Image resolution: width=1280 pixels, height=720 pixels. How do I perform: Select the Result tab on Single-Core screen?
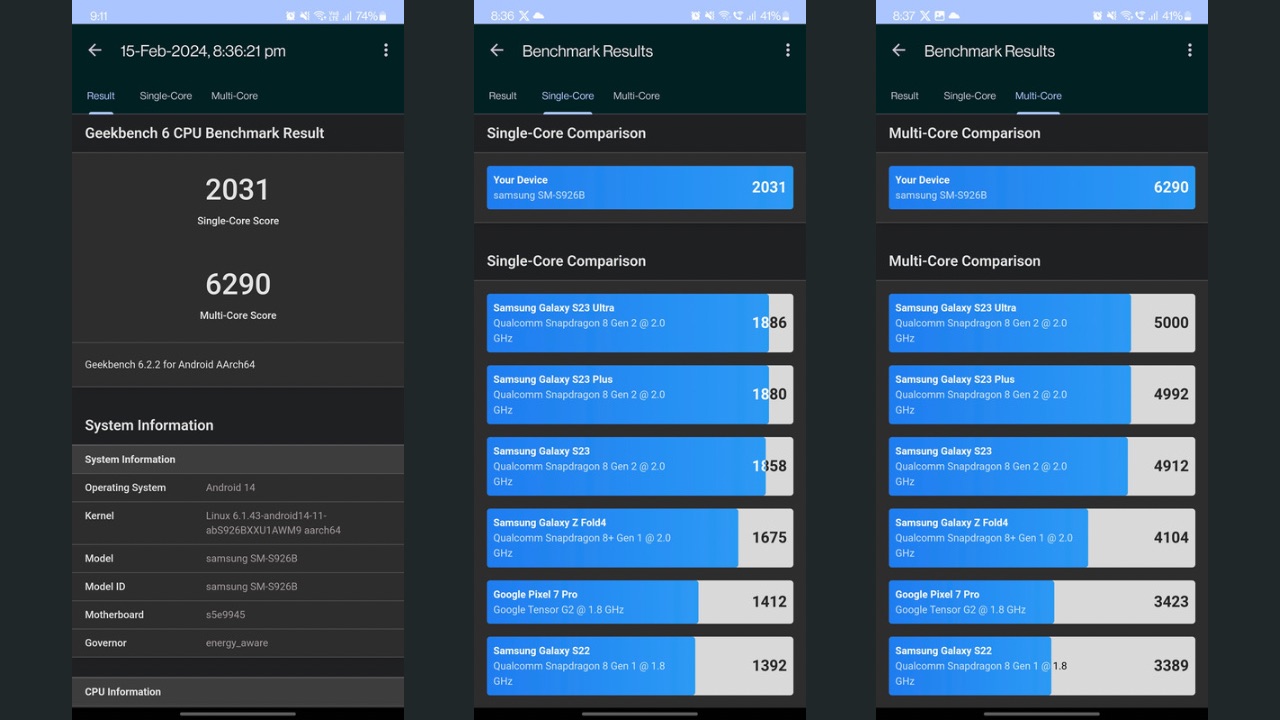pyautogui.click(x=503, y=96)
